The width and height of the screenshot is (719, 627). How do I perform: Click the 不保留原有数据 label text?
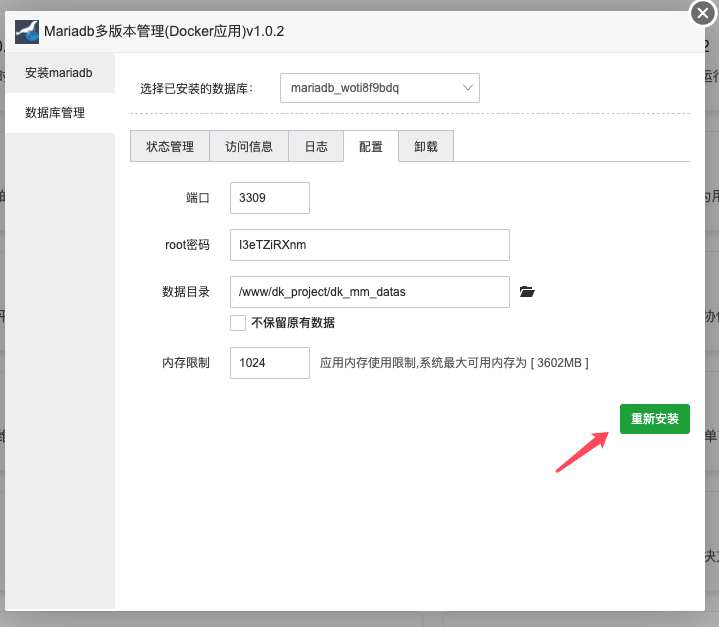293,323
